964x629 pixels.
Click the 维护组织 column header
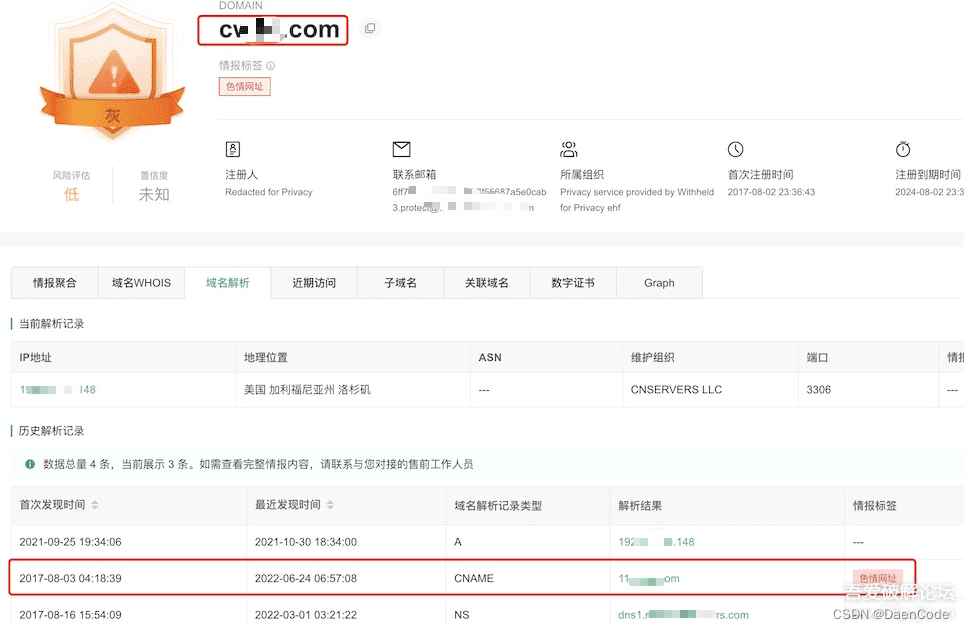[652, 357]
